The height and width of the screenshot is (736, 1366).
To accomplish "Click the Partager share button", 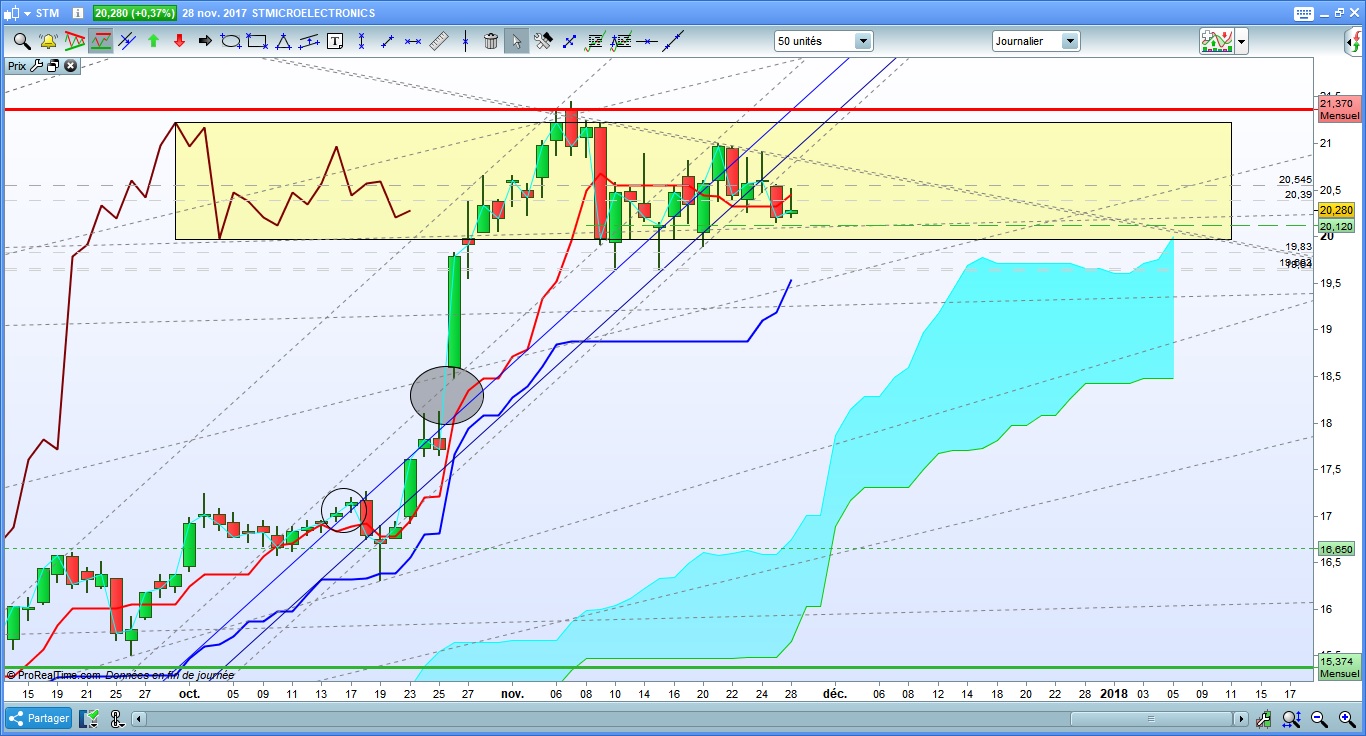I will pos(40,718).
